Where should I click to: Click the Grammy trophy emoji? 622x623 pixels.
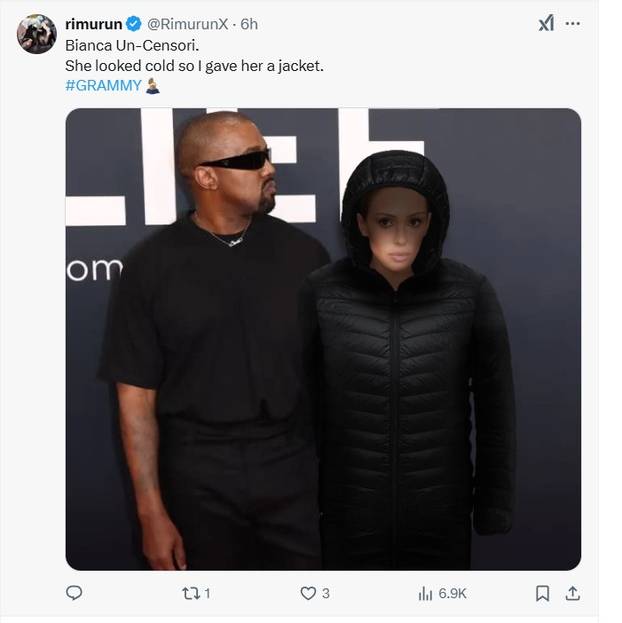[x=152, y=85]
